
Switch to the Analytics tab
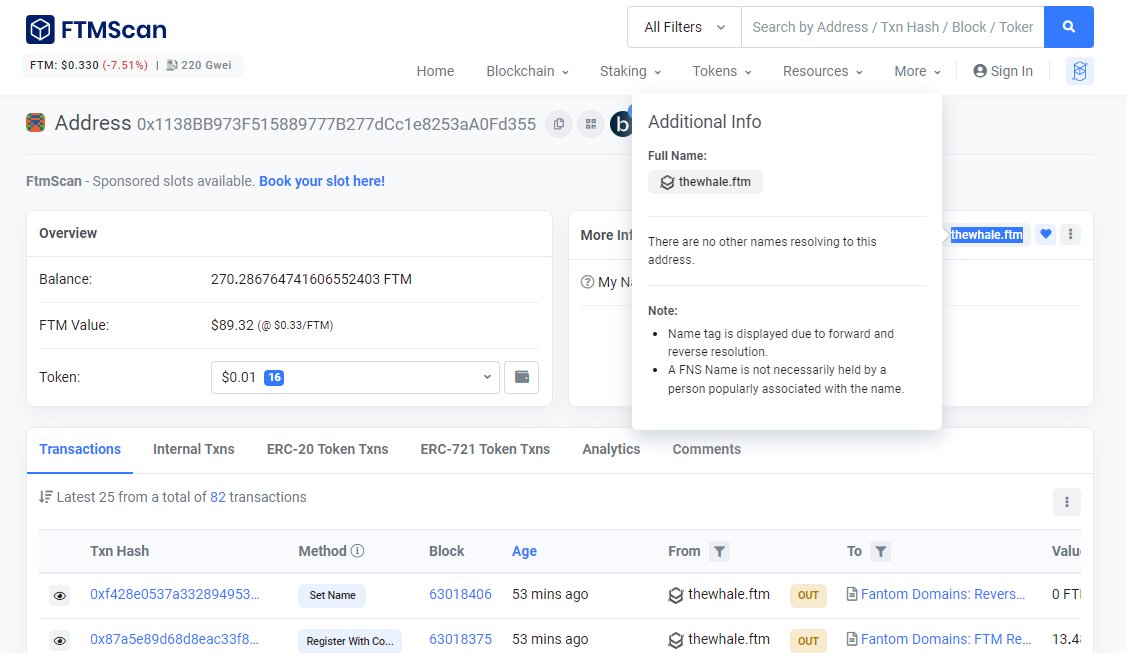pos(611,450)
